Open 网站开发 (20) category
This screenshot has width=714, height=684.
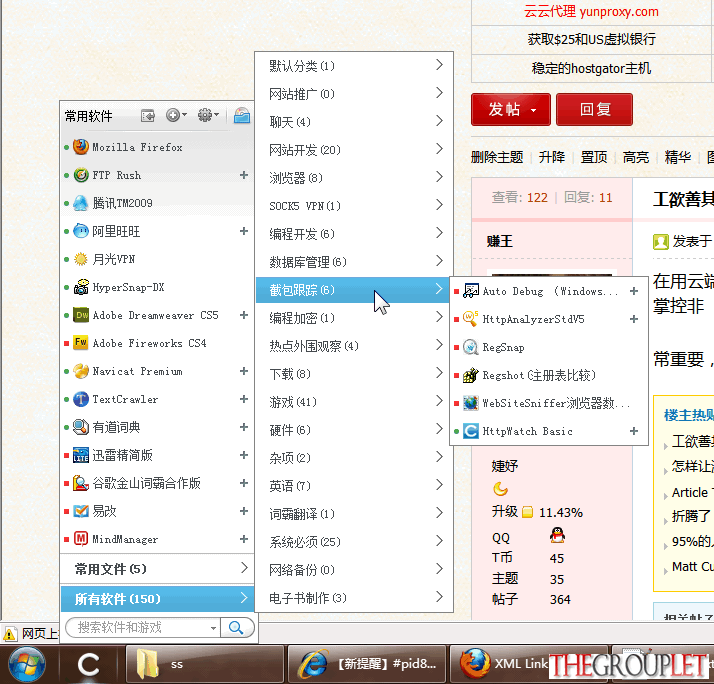click(x=354, y=150)
